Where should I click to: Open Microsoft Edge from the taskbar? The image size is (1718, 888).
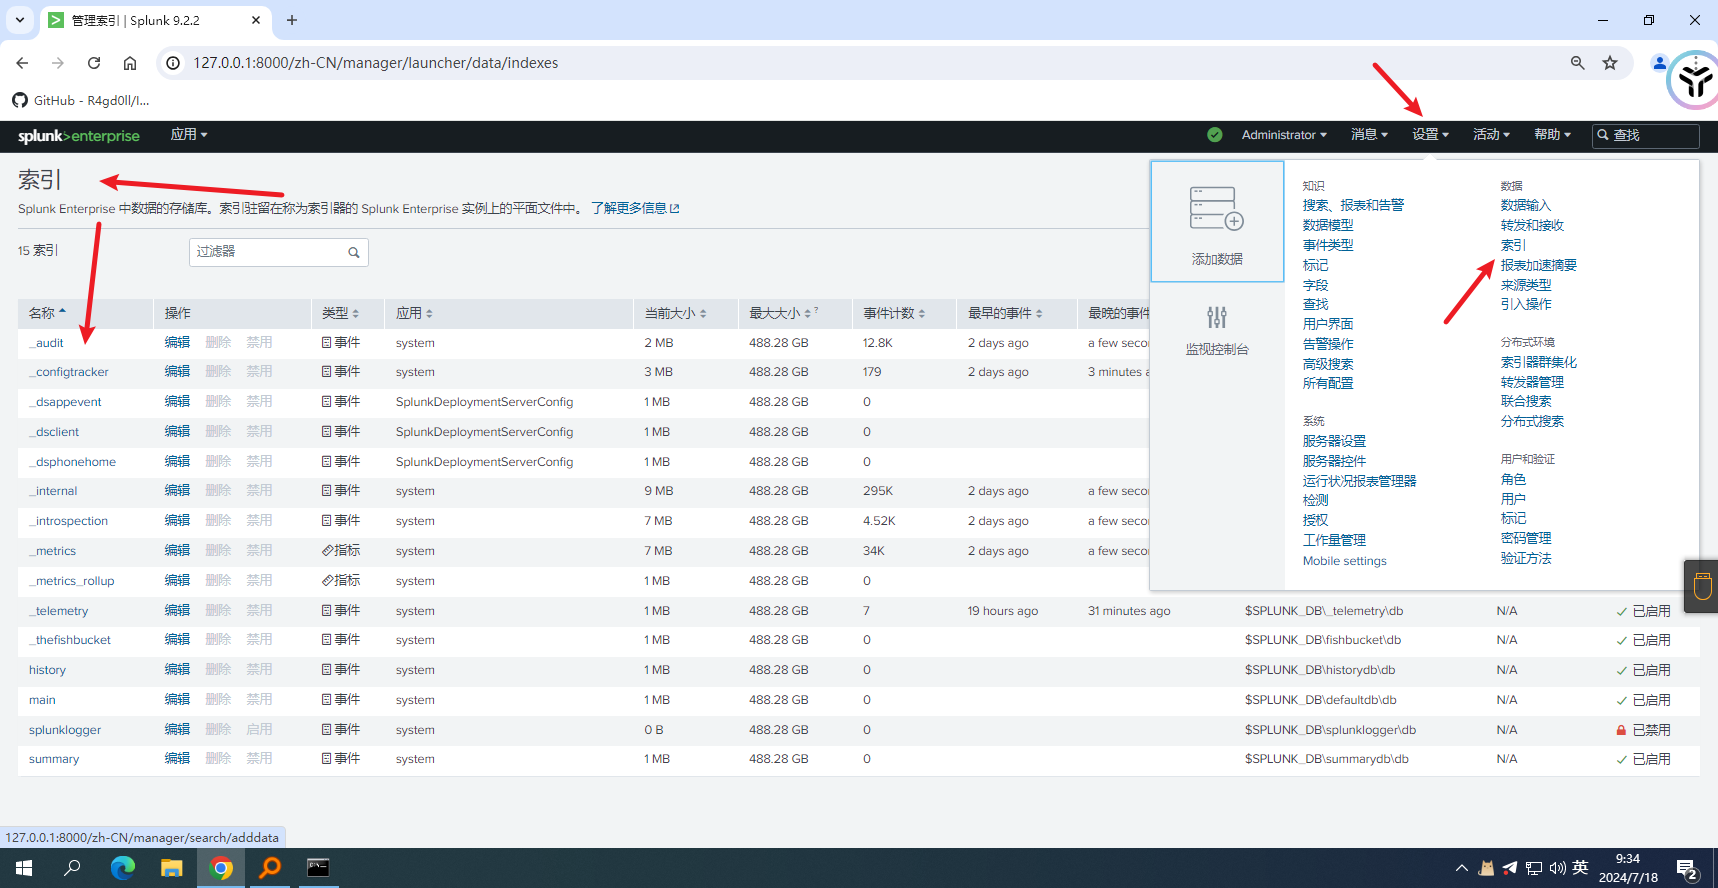click(x=122, y=868)
